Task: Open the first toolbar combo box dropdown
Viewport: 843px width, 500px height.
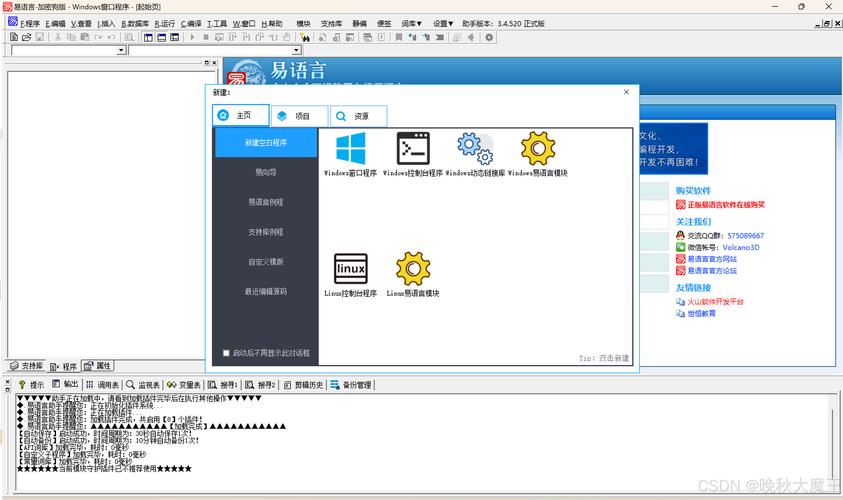Action: (122, 50)
